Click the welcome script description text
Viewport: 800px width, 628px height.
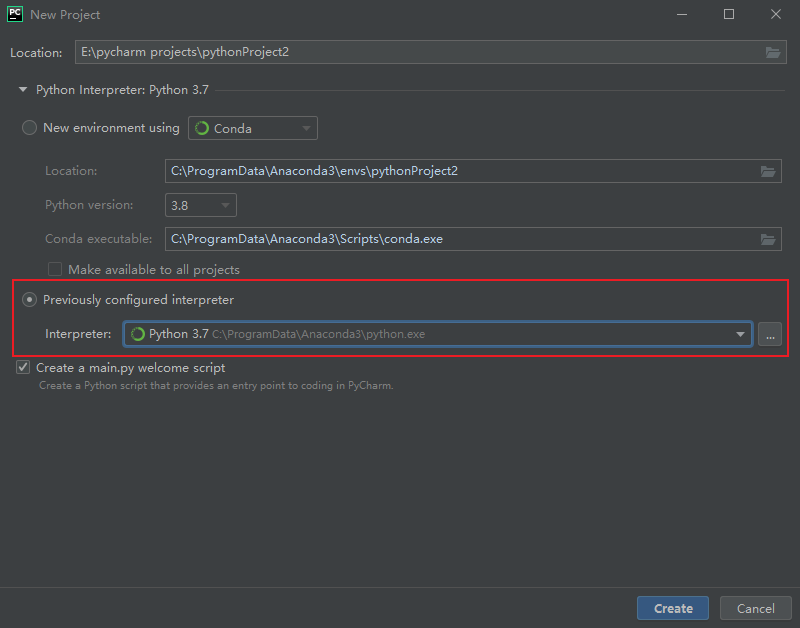(x=216, y=386)
